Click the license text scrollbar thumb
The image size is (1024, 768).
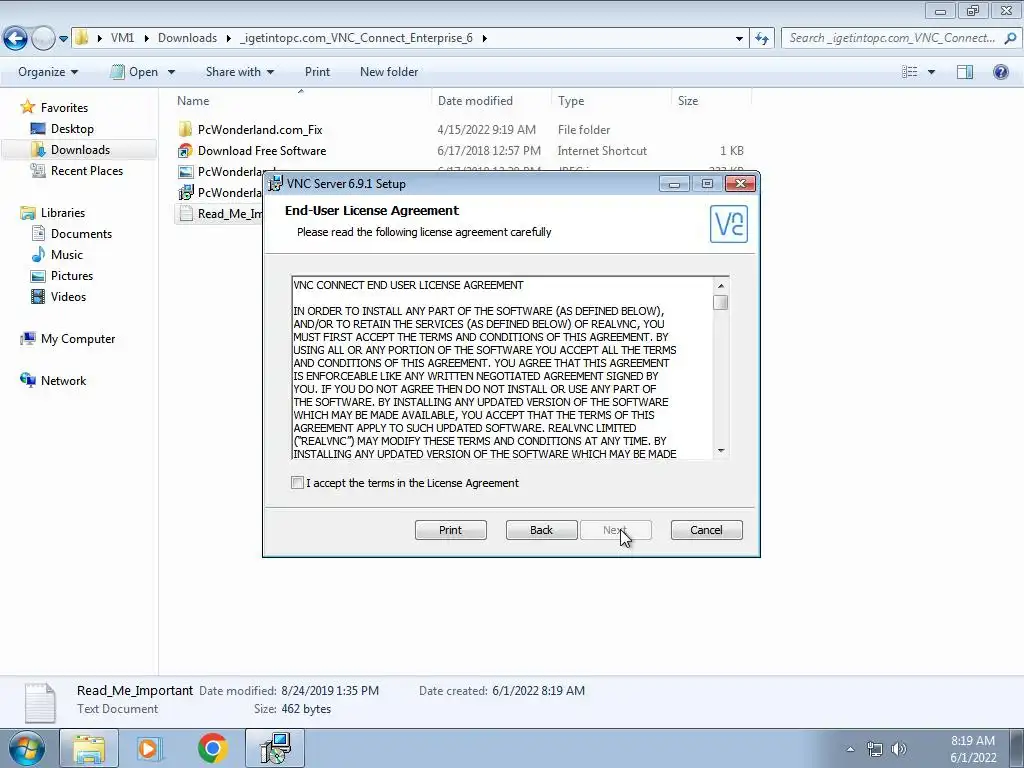point(721,302)
